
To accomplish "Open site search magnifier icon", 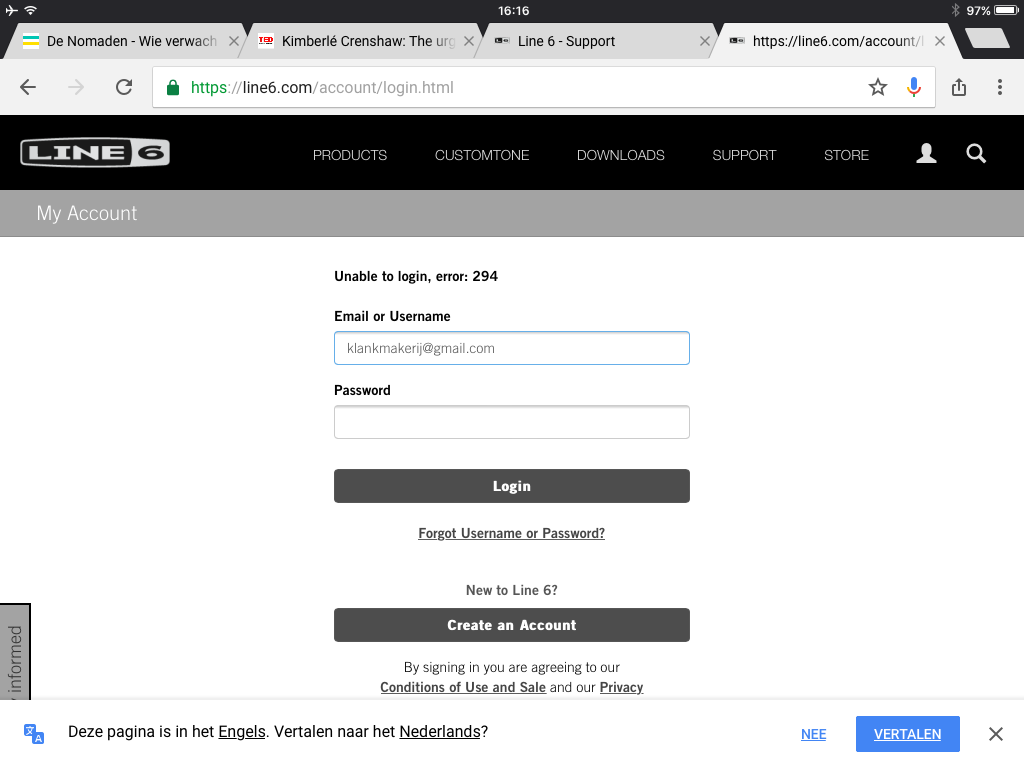I will [976, 154].
